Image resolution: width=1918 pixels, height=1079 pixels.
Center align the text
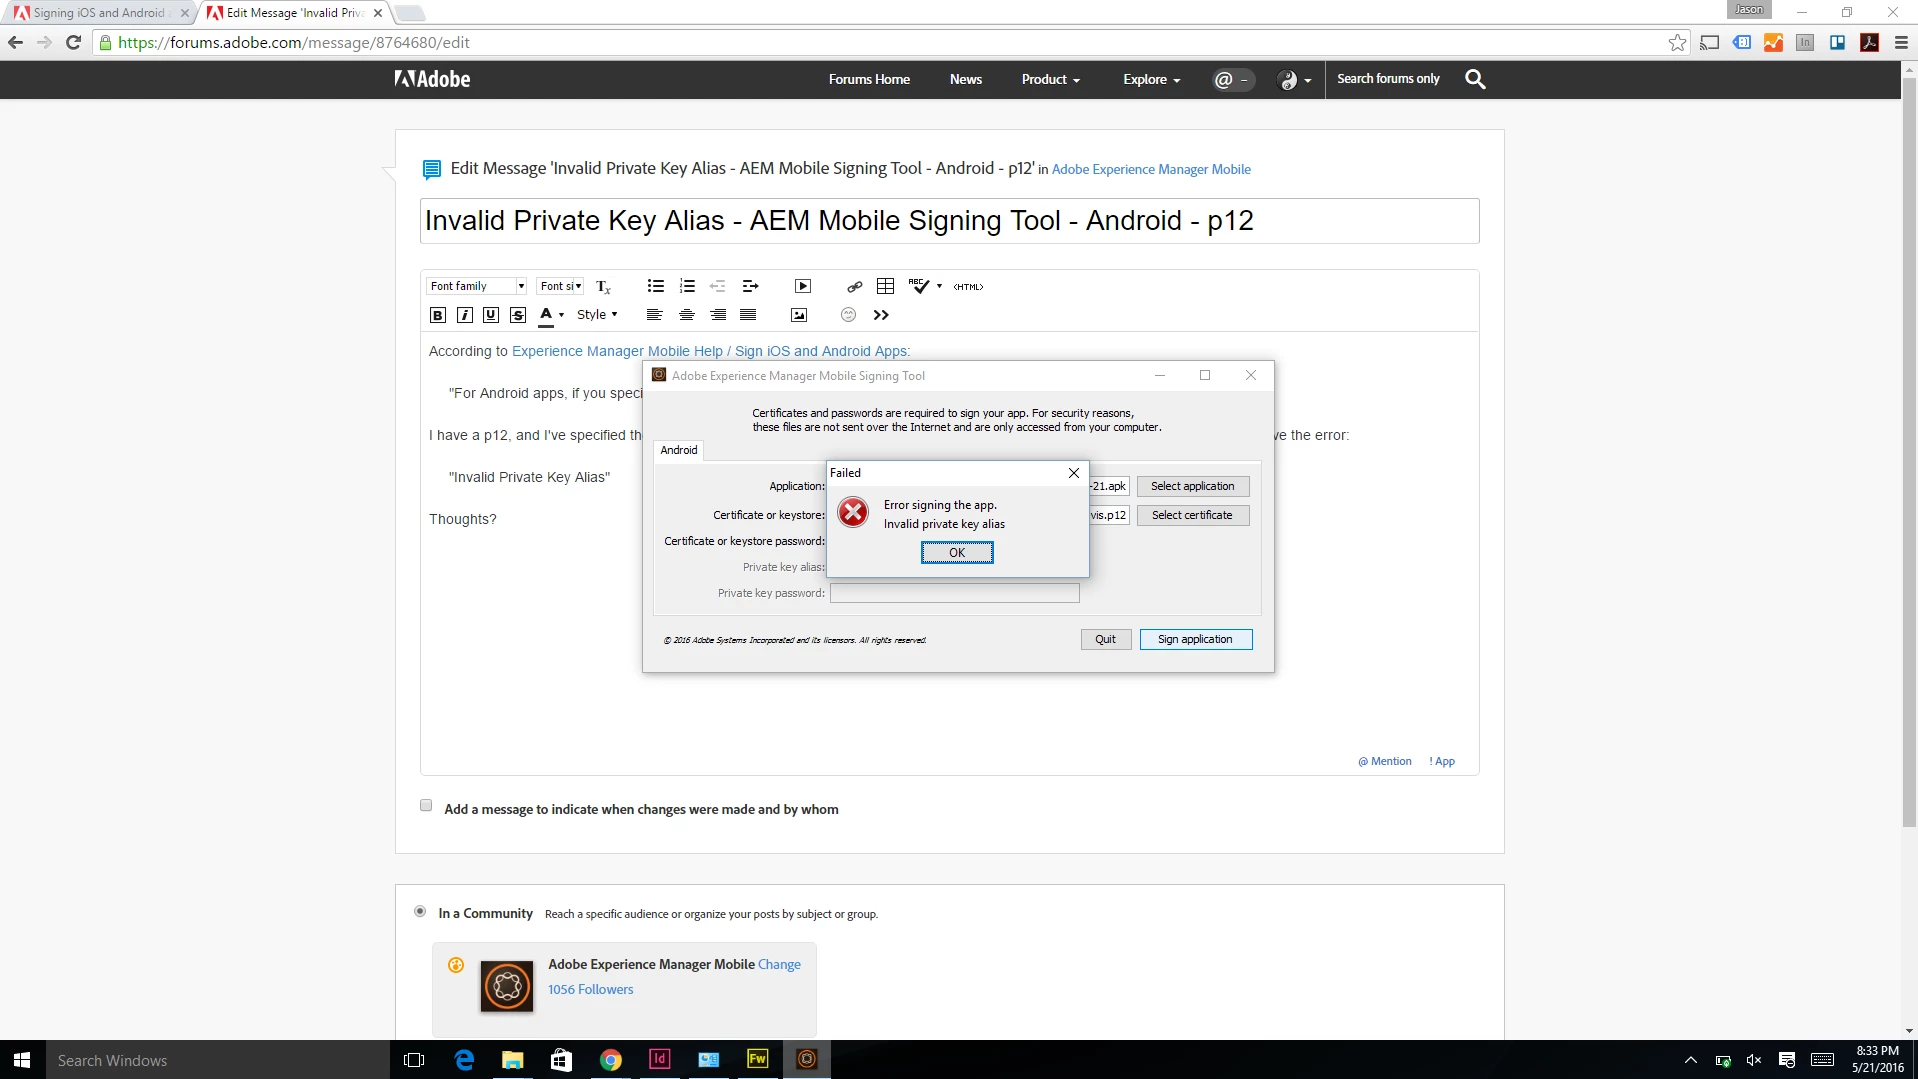point(687,315)
